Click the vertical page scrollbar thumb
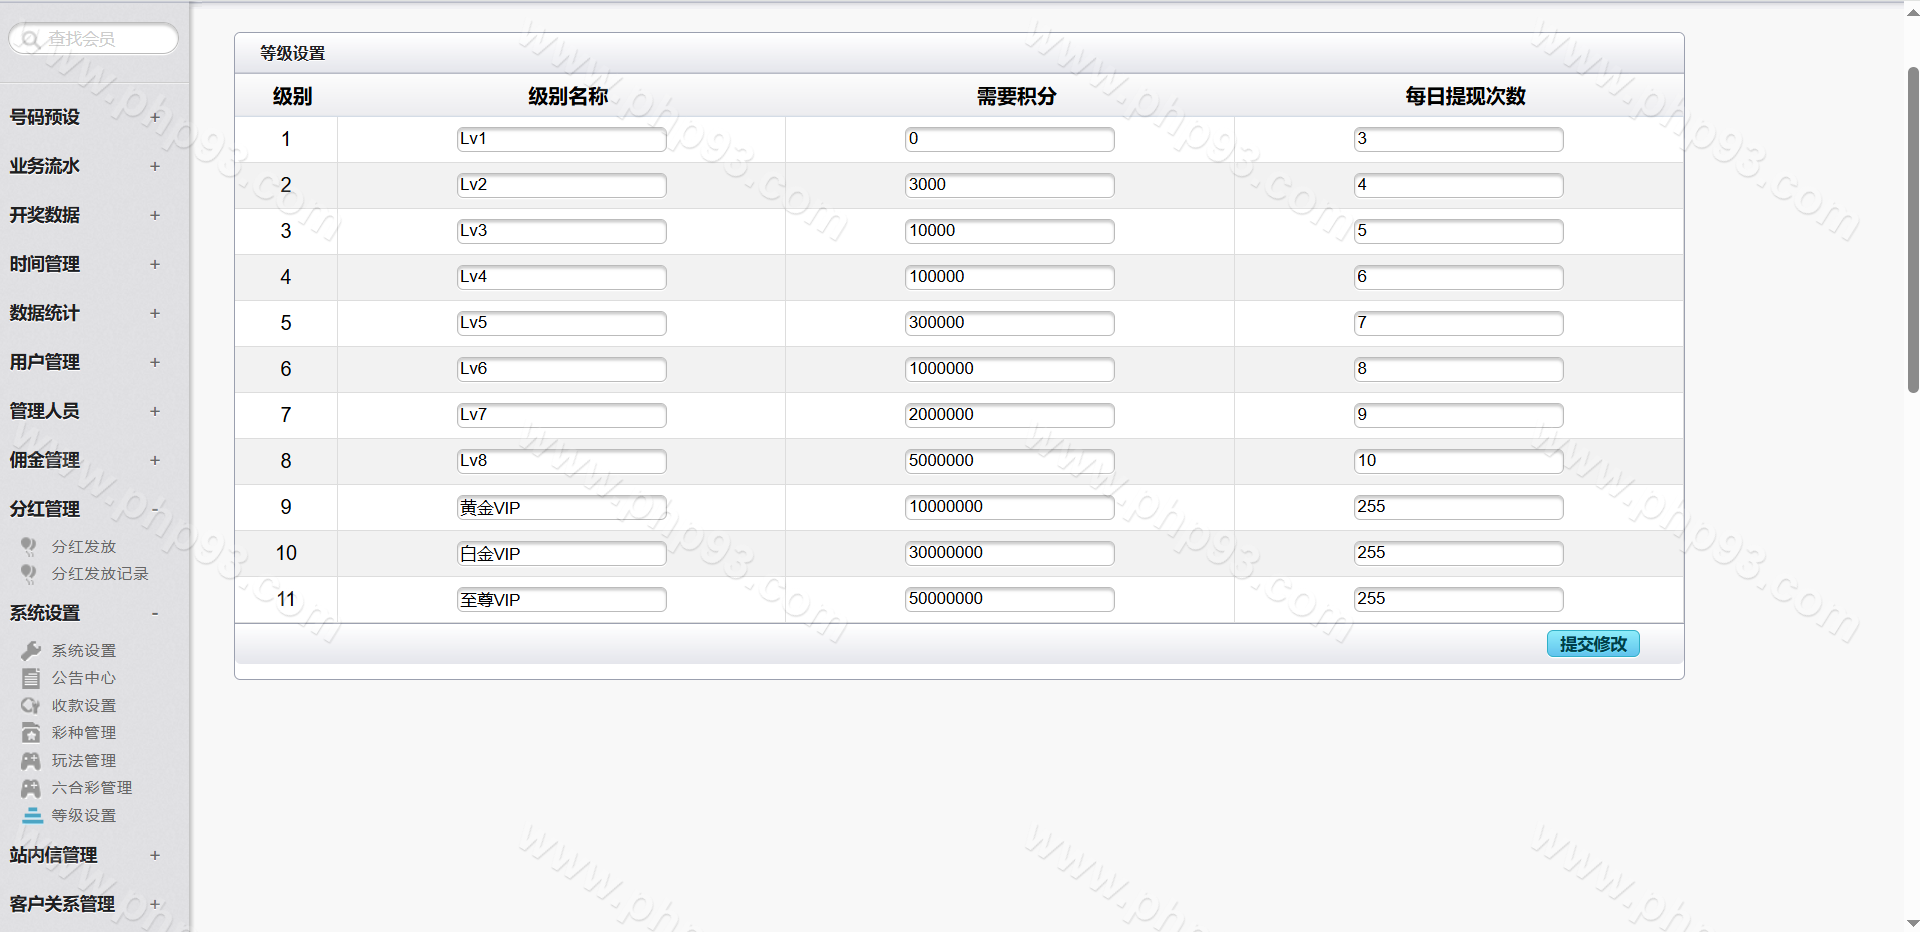Screen dimensions: 1920x932 click(x=1912, y=230)
